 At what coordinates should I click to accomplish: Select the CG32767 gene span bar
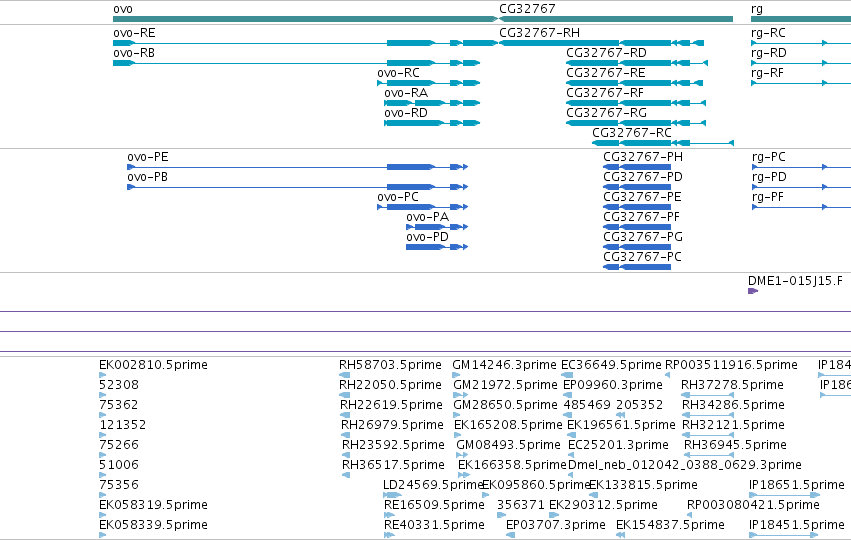616,19
